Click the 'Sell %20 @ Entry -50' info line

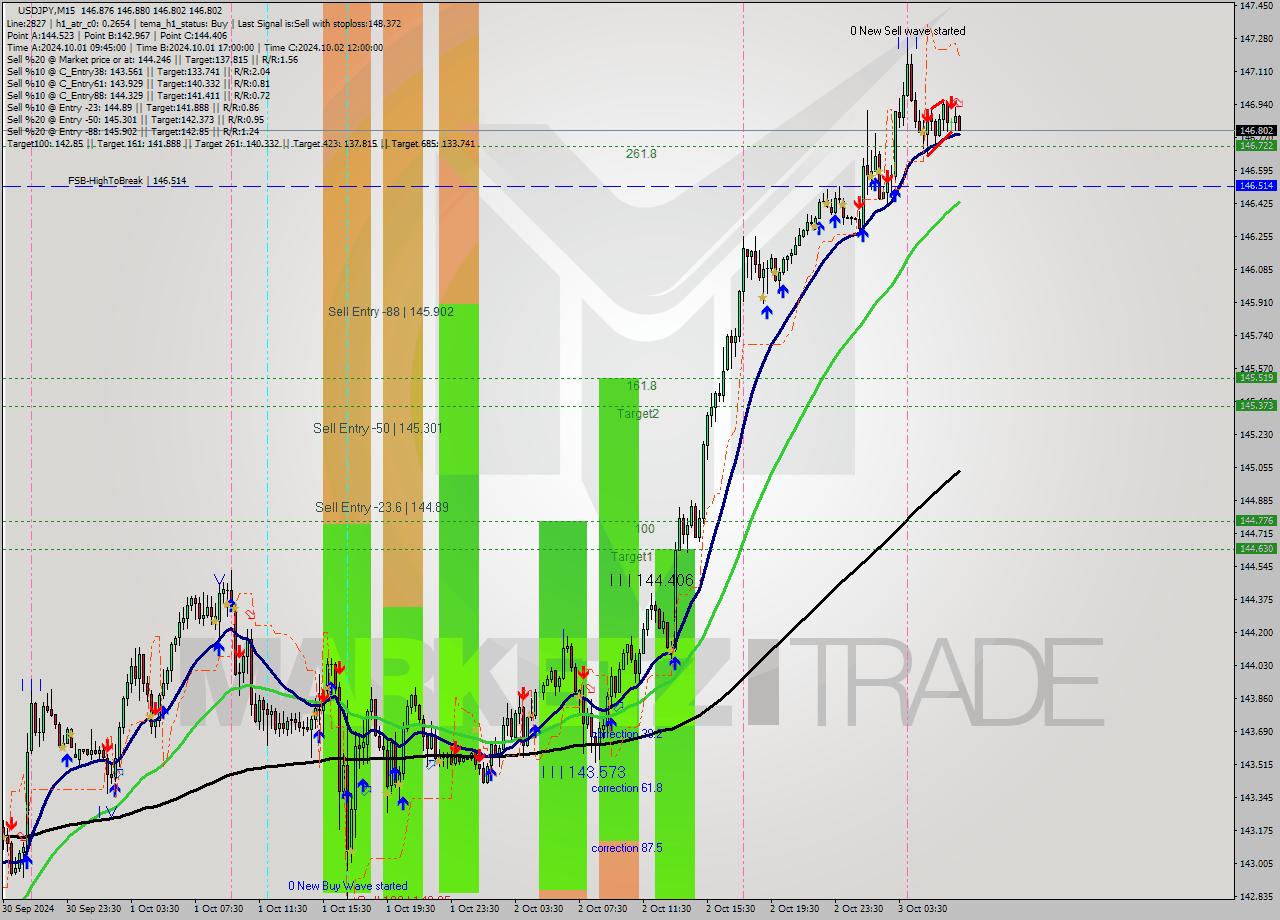coord(135,120)
